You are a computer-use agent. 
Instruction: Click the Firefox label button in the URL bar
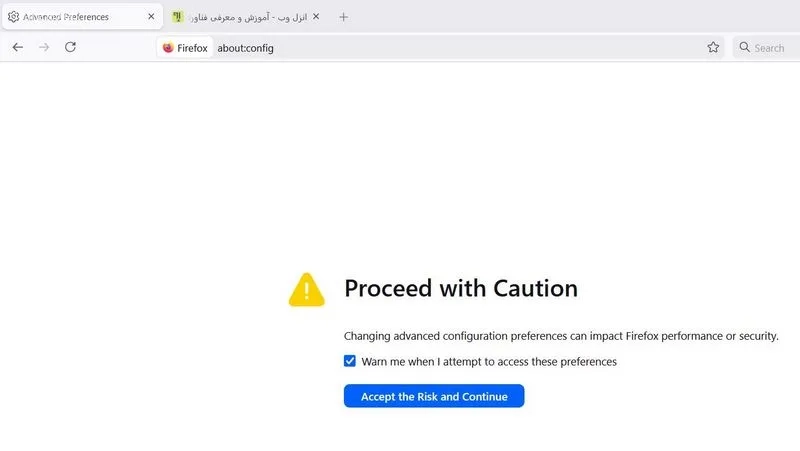pyautogui.click(x=185, y=48)
